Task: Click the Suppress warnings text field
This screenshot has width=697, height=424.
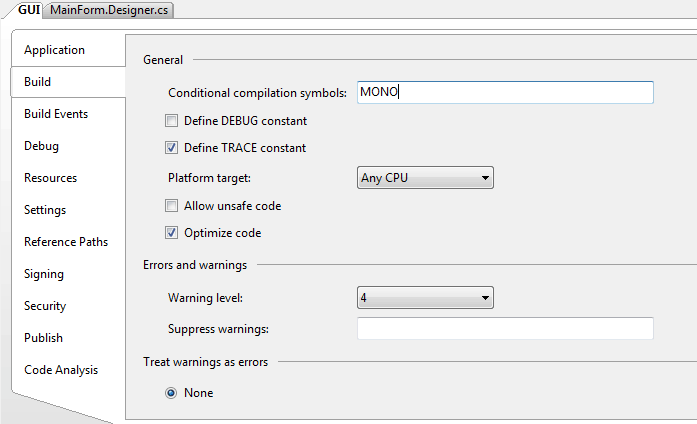Action: pyautogui.click(x=505, y=329)
